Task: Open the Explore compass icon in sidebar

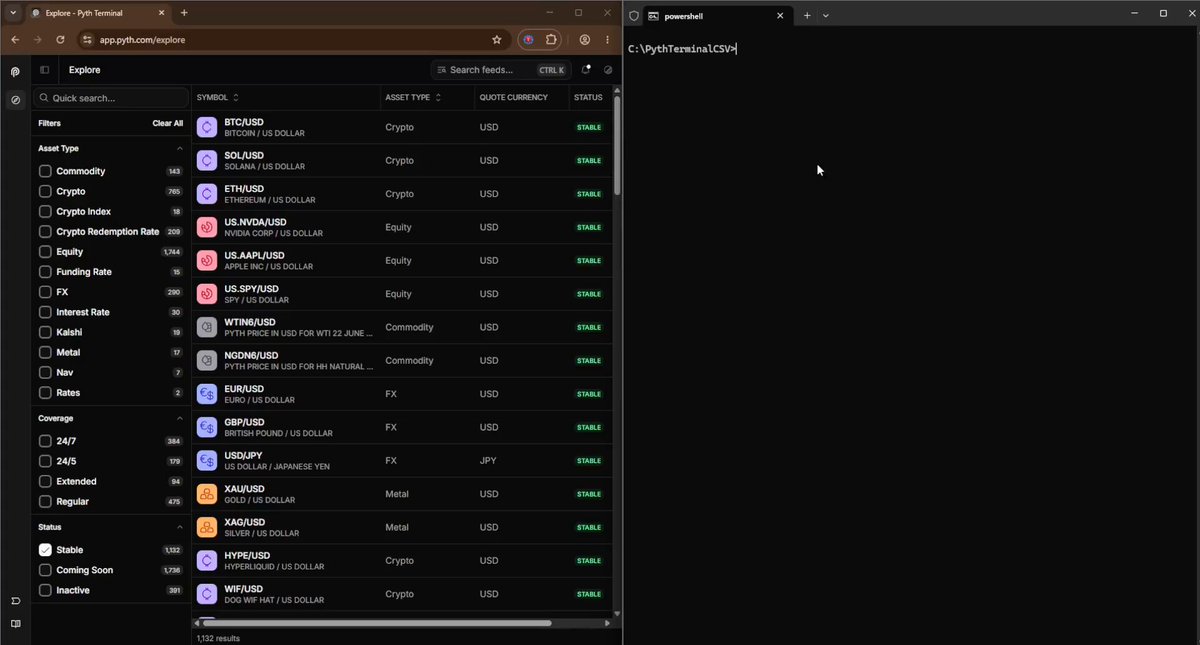Action: point(15,100)
